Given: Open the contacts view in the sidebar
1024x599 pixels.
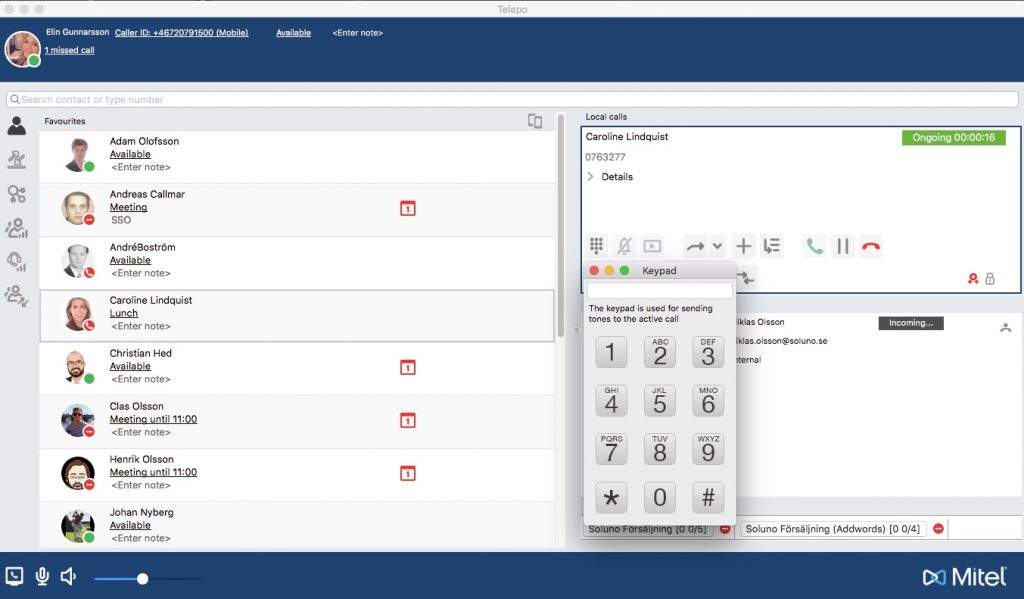Looking at the screenshot, I should tap(16, 125).
